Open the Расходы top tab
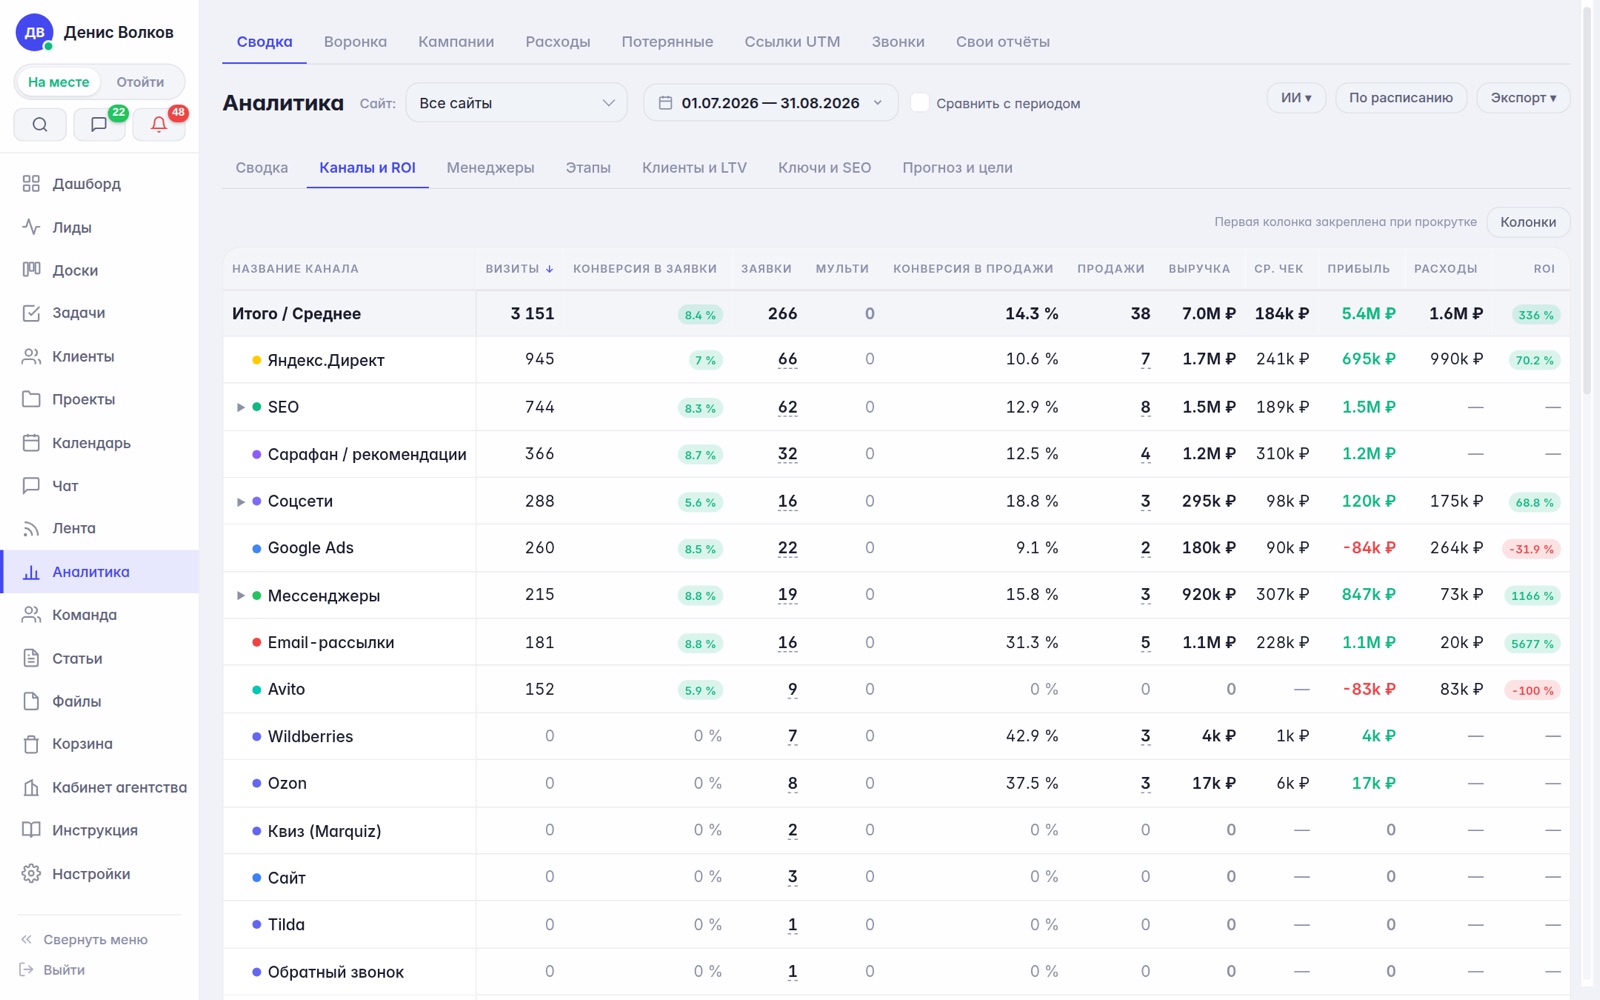The height and width of the screenshot is (1000, 1600). (558, 42)
